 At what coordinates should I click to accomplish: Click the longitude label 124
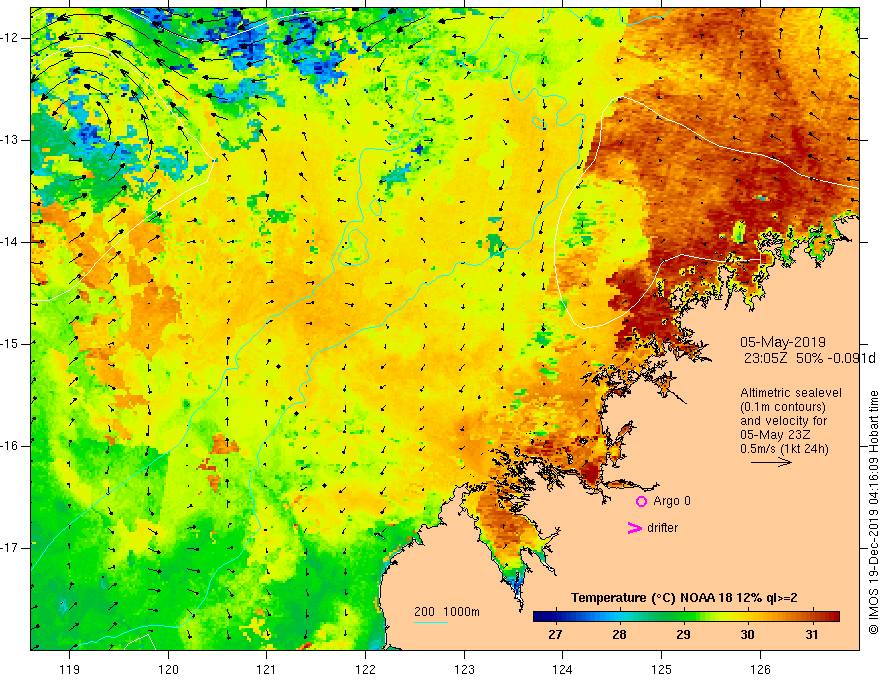tap(563, 669)
